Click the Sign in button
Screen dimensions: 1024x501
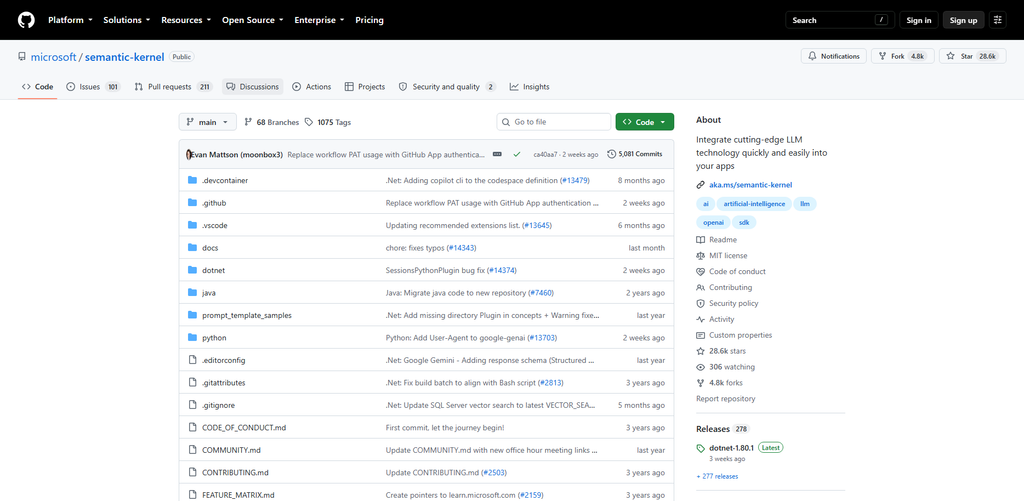pos(919,20)
